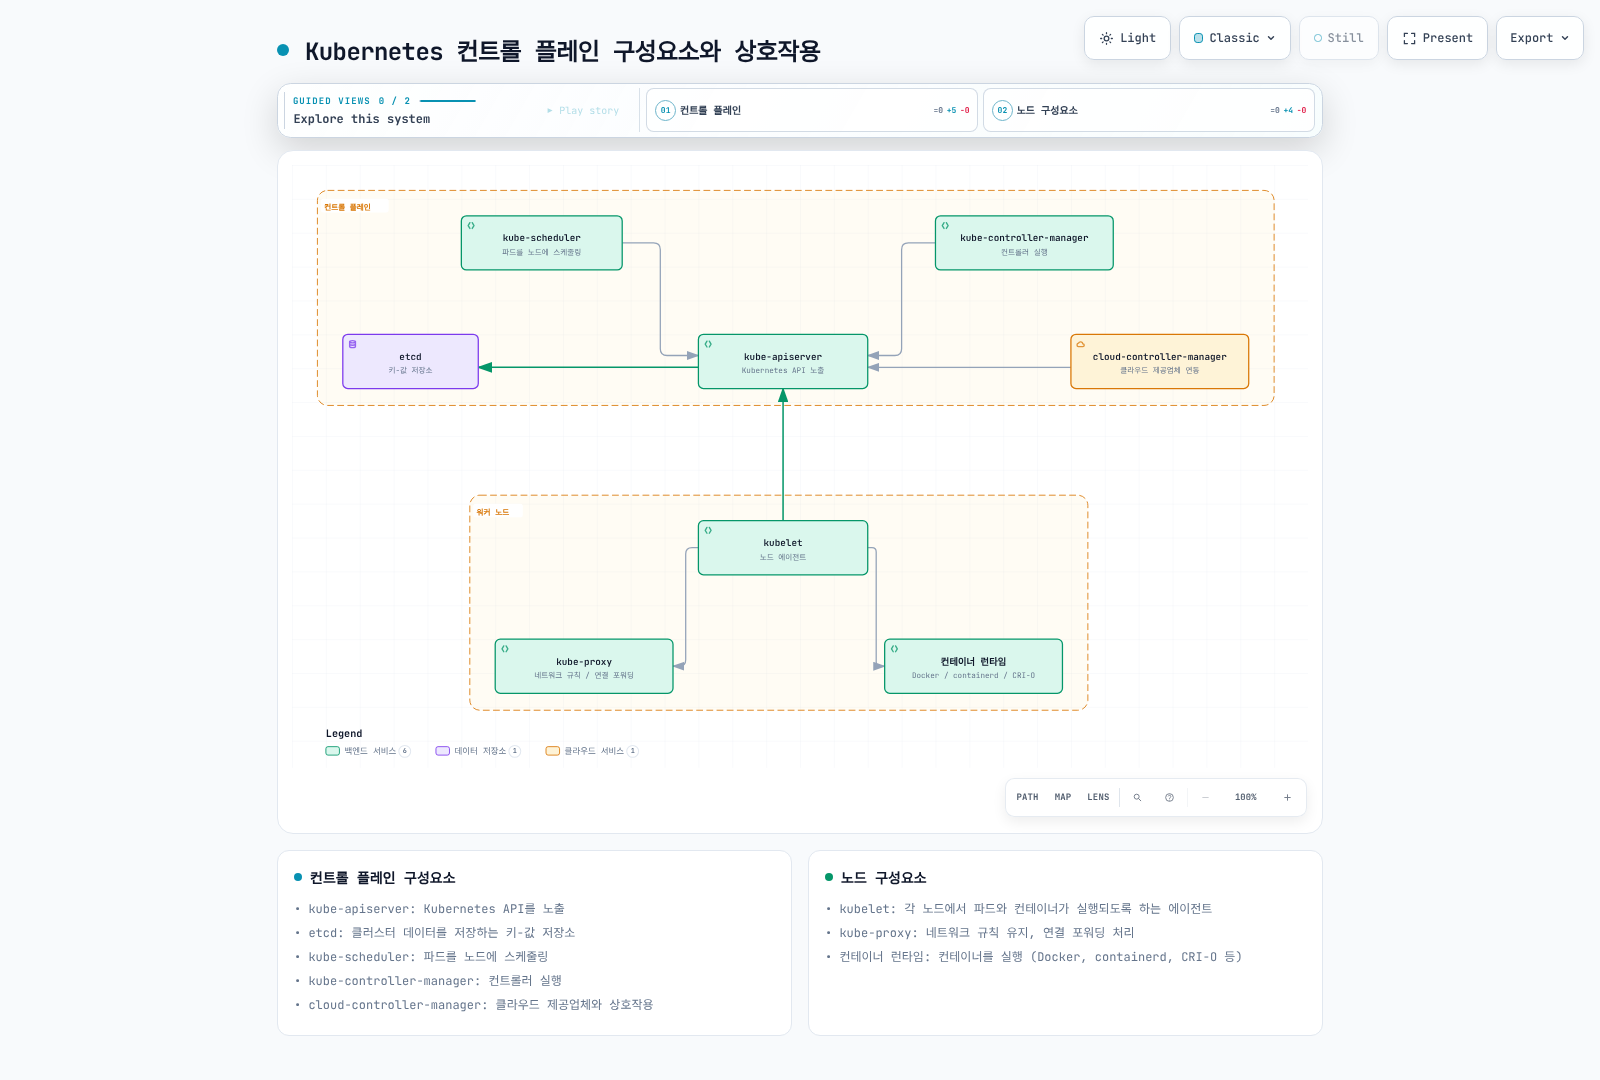Click the code icon on 컨테이너 런타임
1600x1080 pixels.
894,649
